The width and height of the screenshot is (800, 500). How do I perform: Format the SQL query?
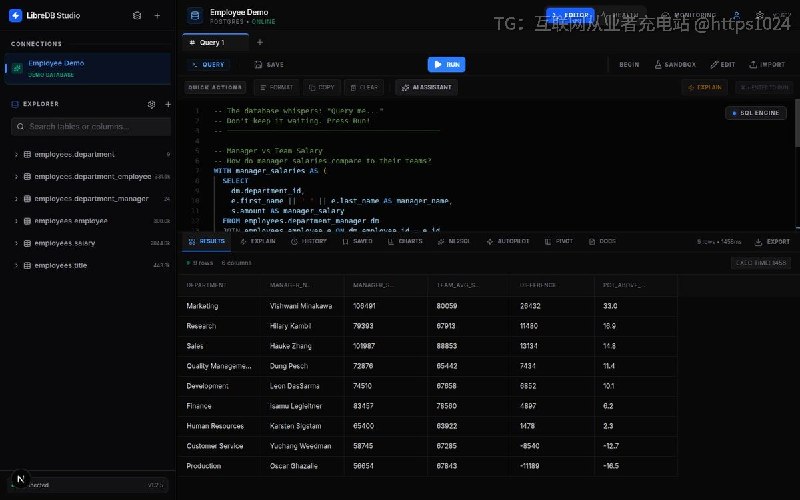277,87
